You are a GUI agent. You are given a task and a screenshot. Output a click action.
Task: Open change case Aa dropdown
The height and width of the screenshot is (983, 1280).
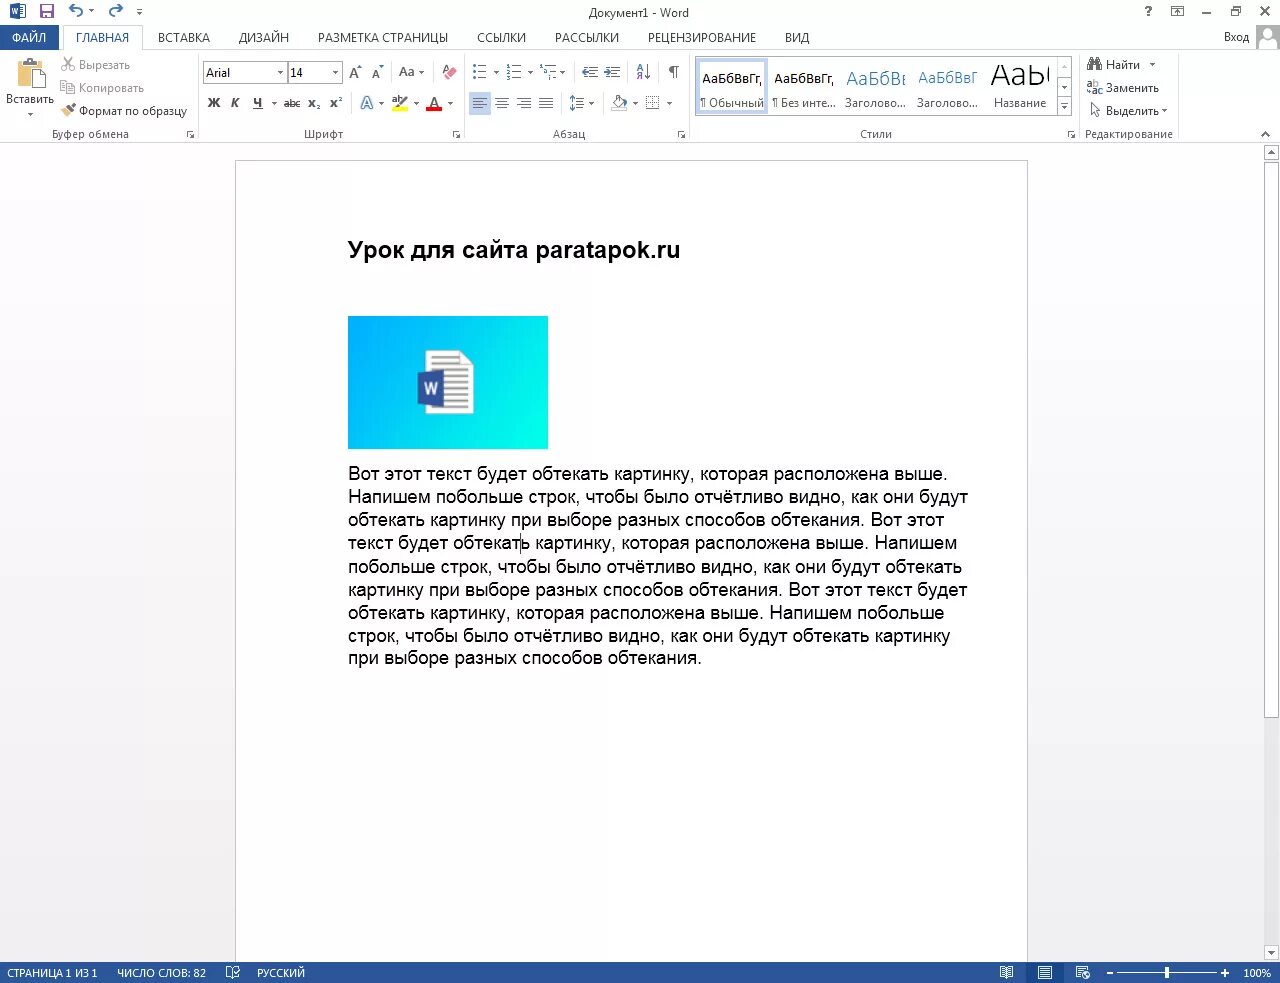411,72
